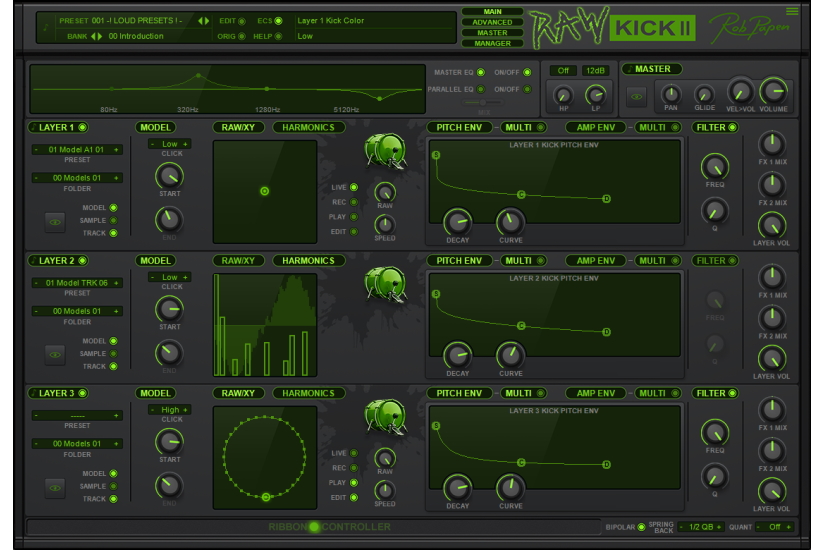Click the Layer 1 pitch Decay knob
The height and width of the screenshot is (550, 820).
pyautogui.click(x=458, y=222)
